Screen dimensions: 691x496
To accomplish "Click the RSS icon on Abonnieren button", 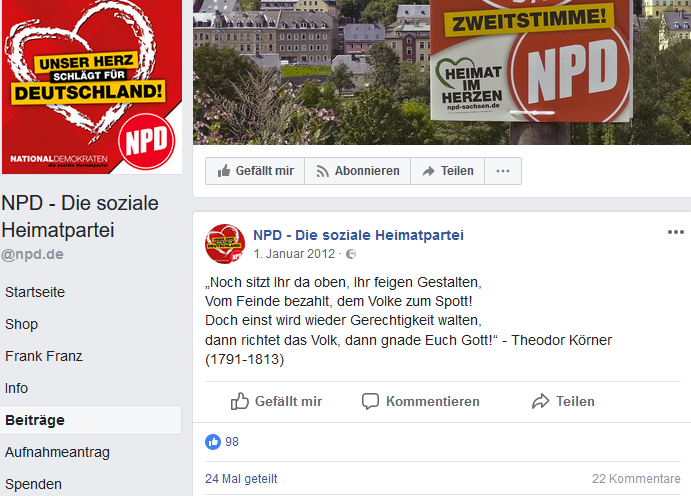I will [323, 171].
